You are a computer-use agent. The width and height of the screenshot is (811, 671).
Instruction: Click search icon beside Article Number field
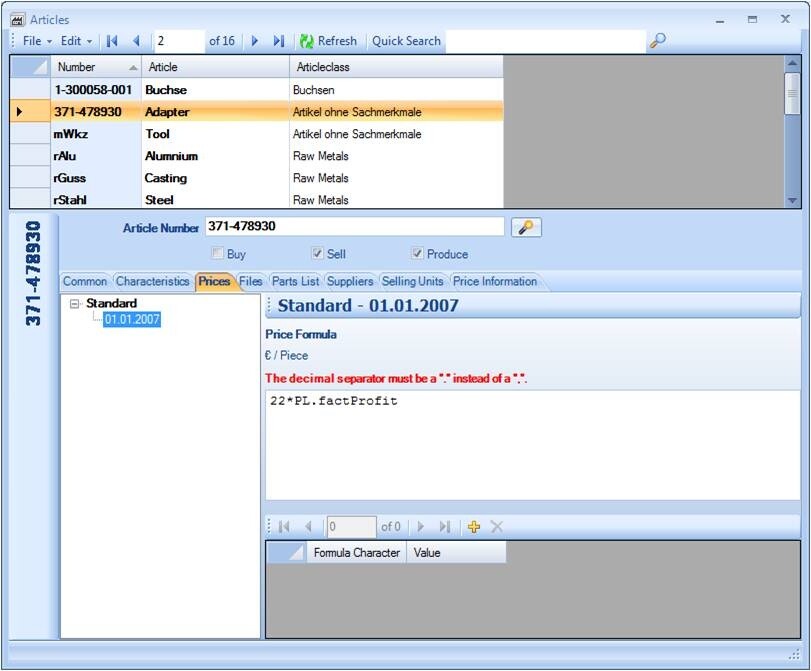point(526,228)
